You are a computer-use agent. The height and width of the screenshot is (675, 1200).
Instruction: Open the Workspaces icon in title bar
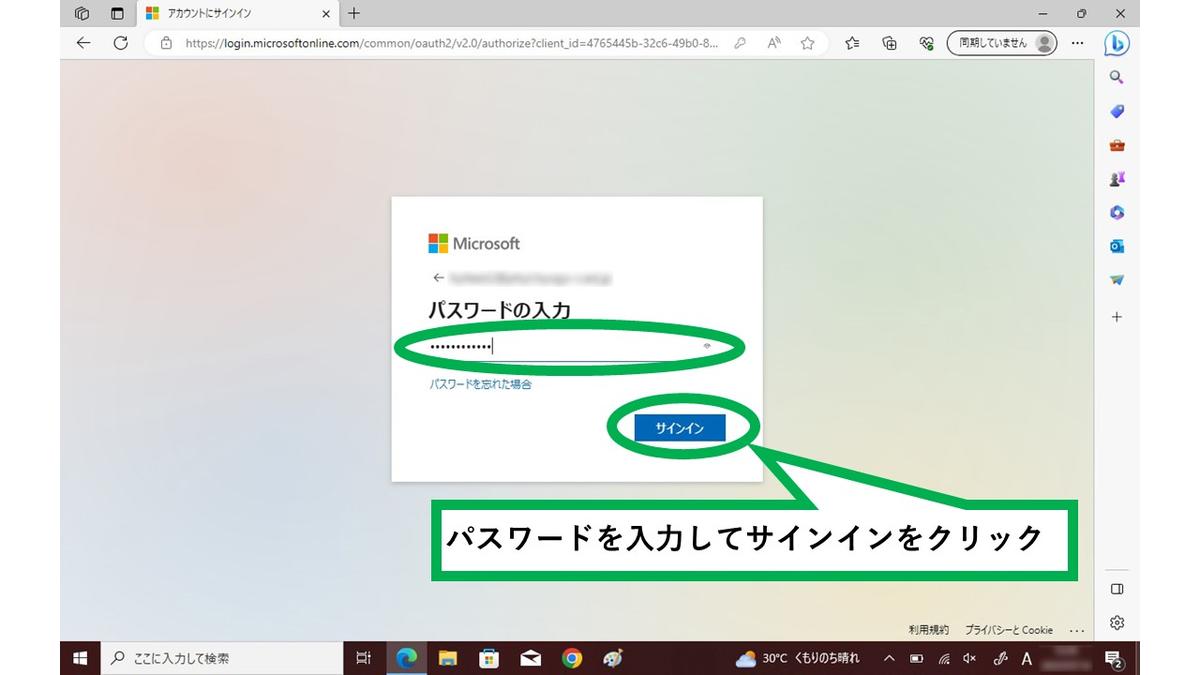(82, 13)
